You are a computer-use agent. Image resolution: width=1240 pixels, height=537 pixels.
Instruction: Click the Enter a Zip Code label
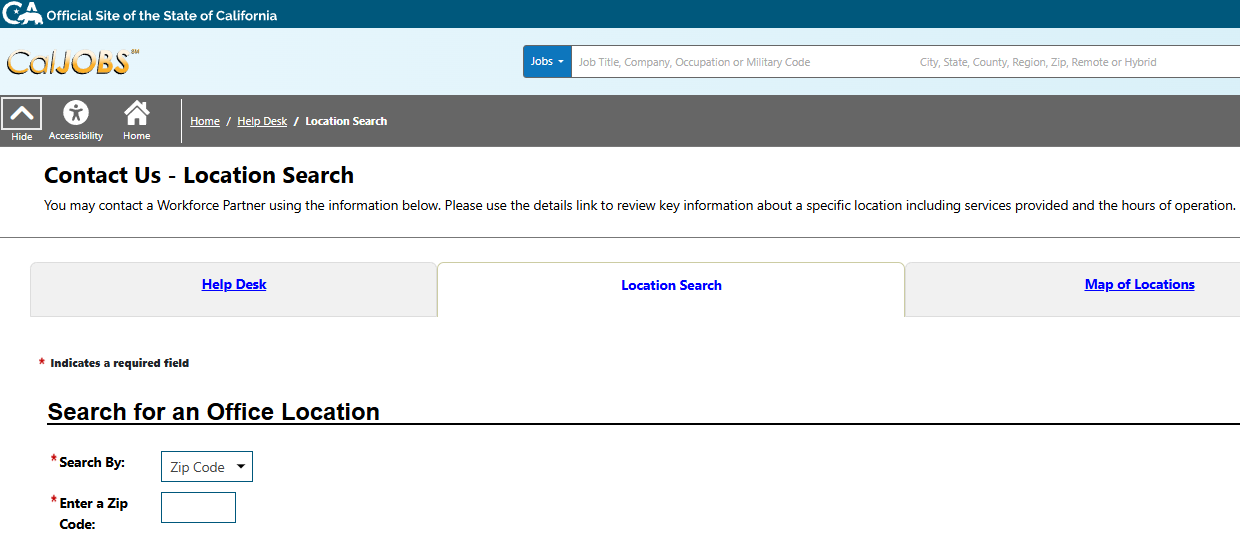(93, 513)
